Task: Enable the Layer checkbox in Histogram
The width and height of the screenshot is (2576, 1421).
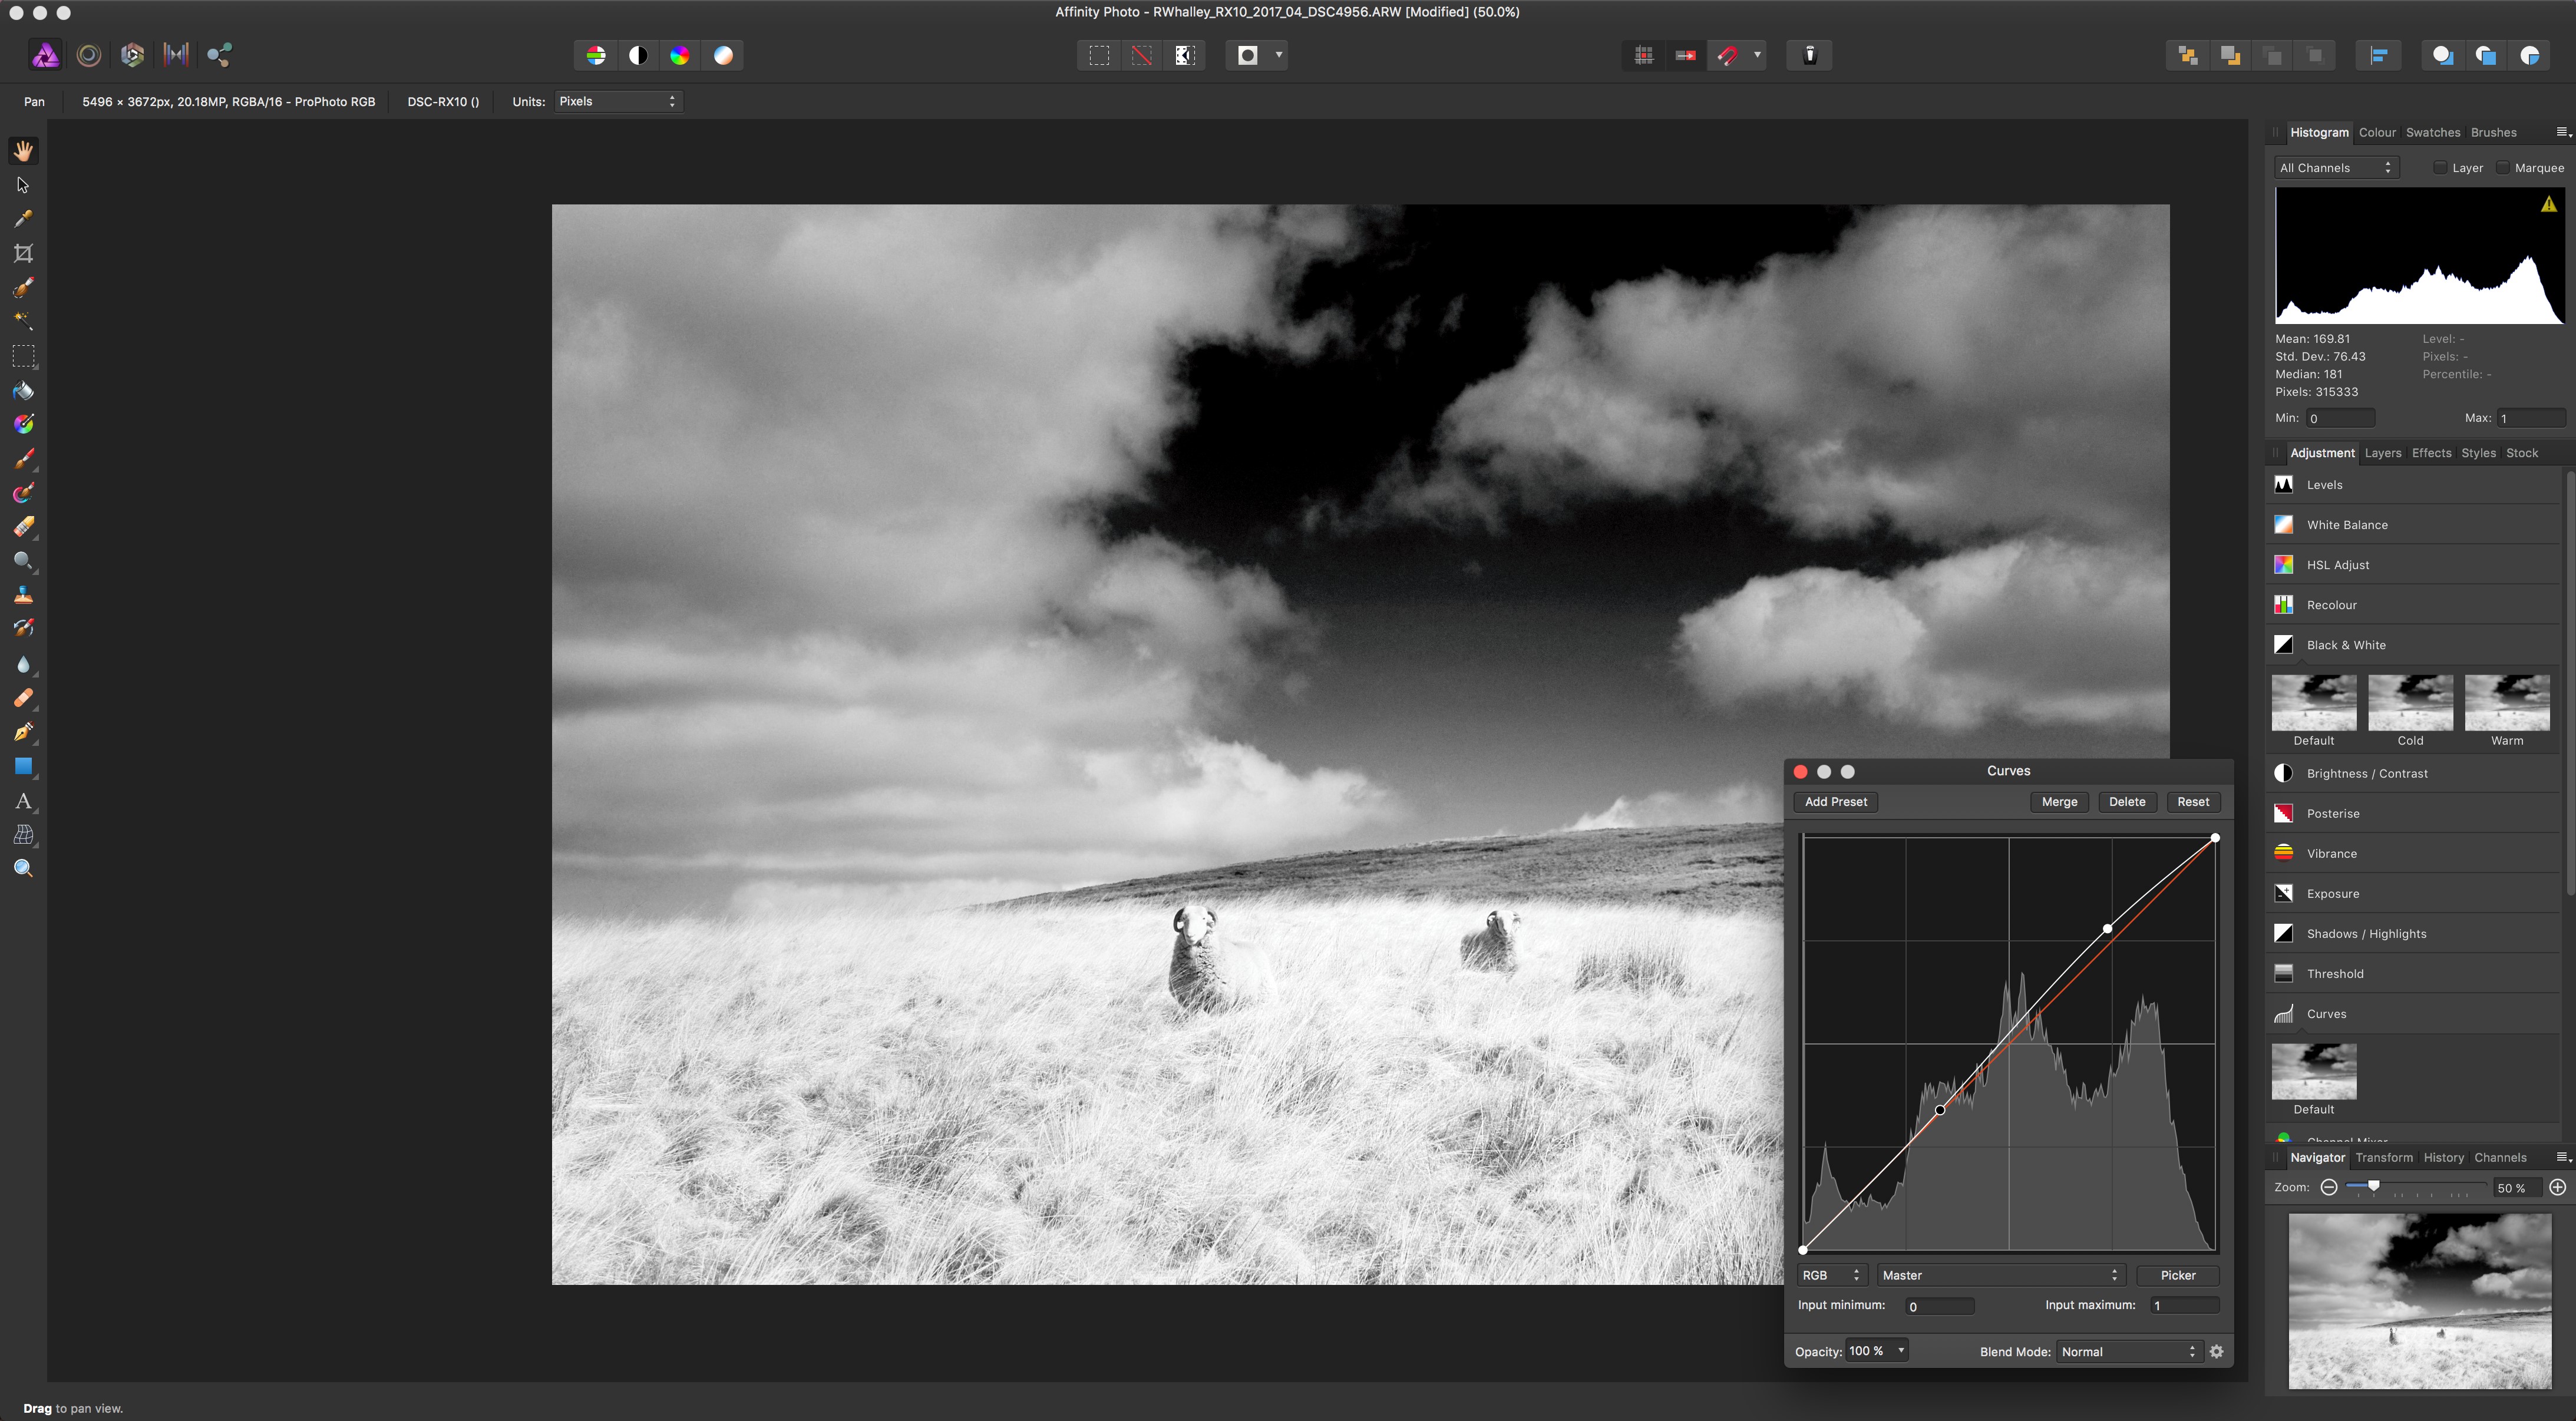Action: pos(2440,168)
